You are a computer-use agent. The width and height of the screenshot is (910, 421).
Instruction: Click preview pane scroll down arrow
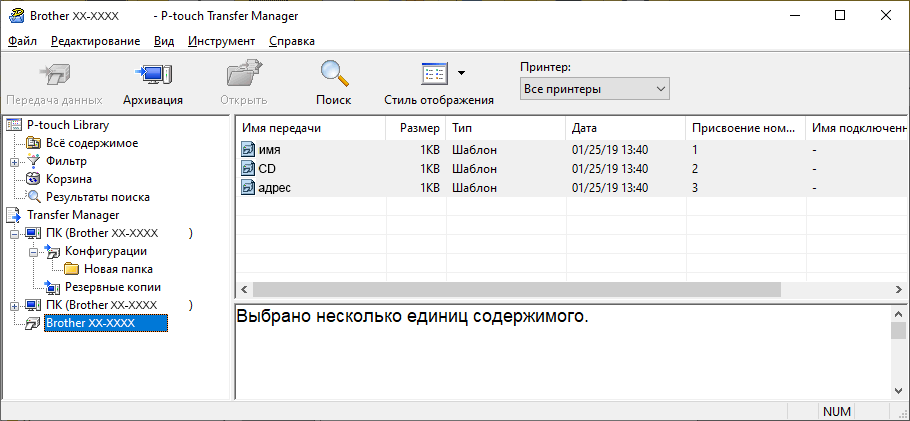click(x=899, y=391)
